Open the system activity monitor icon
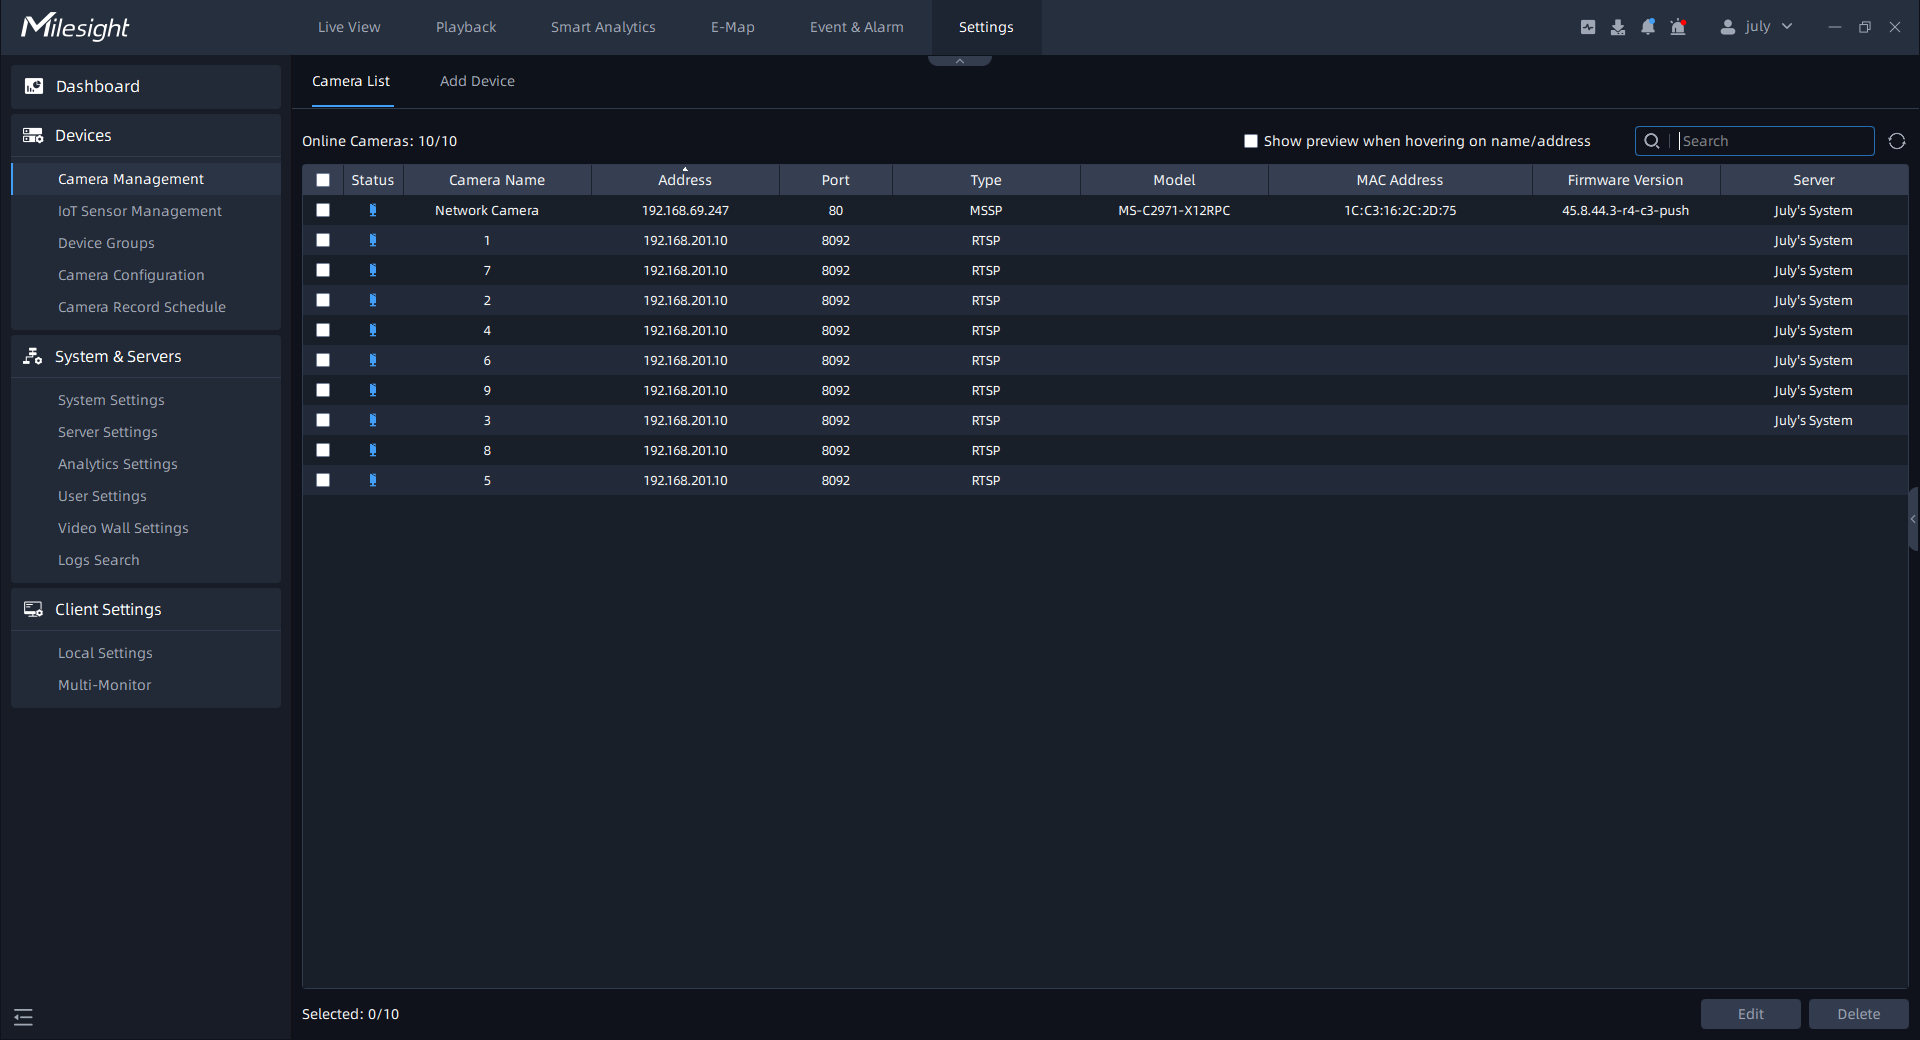The height and width of the screenshot is (1040, 1920). pos(1587,27)
